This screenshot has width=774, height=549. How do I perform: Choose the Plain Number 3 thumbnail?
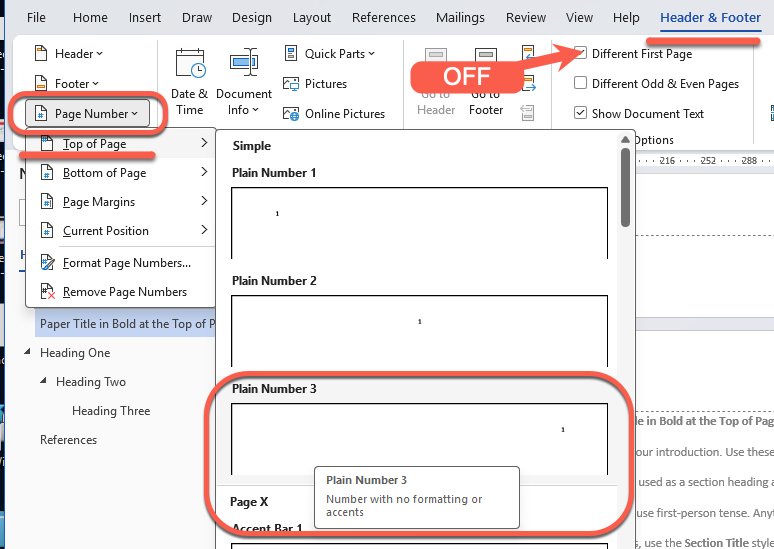click(419, 438)
